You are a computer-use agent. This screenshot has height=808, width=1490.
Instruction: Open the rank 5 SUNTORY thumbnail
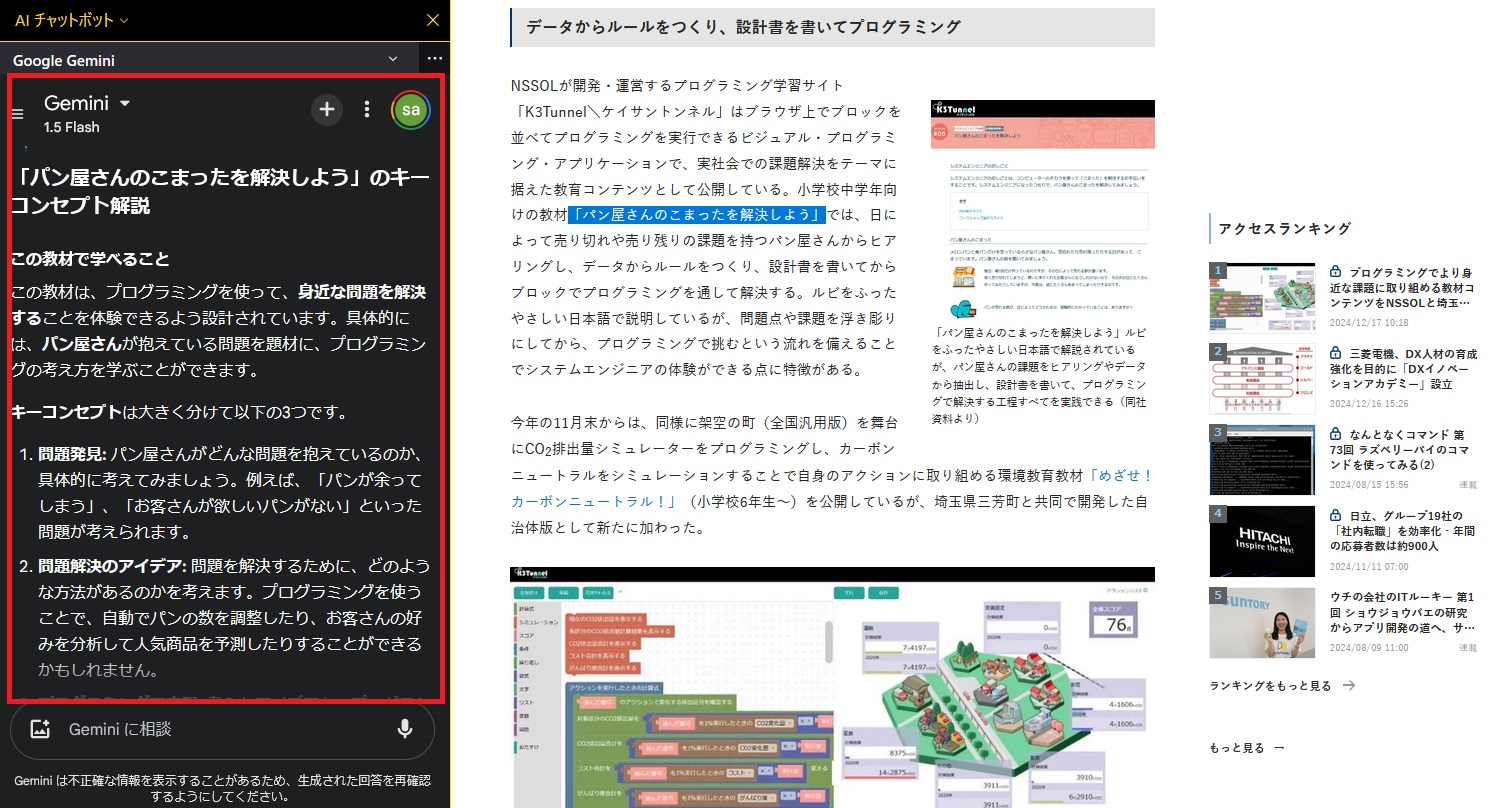click(1262, 622)
